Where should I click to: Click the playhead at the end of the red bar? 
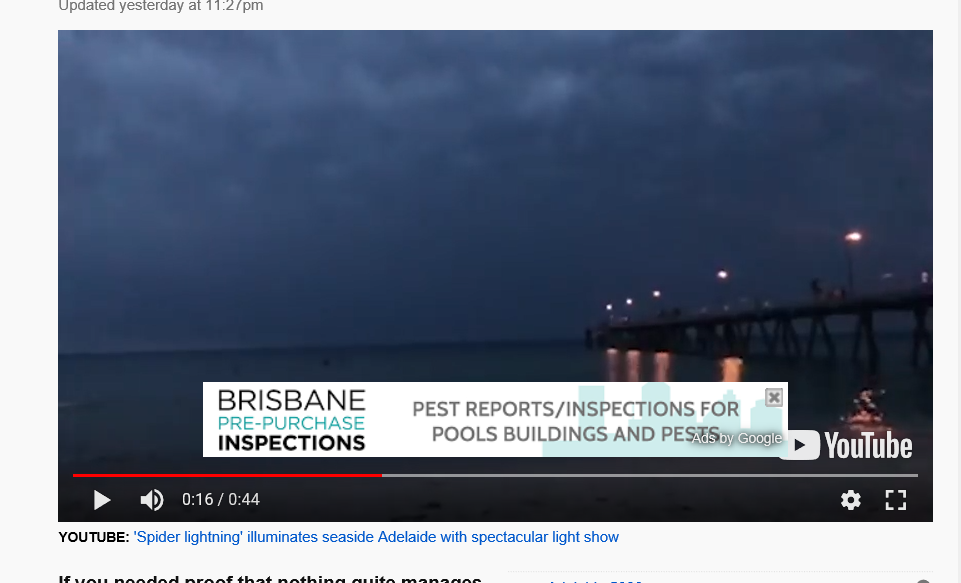382,475
